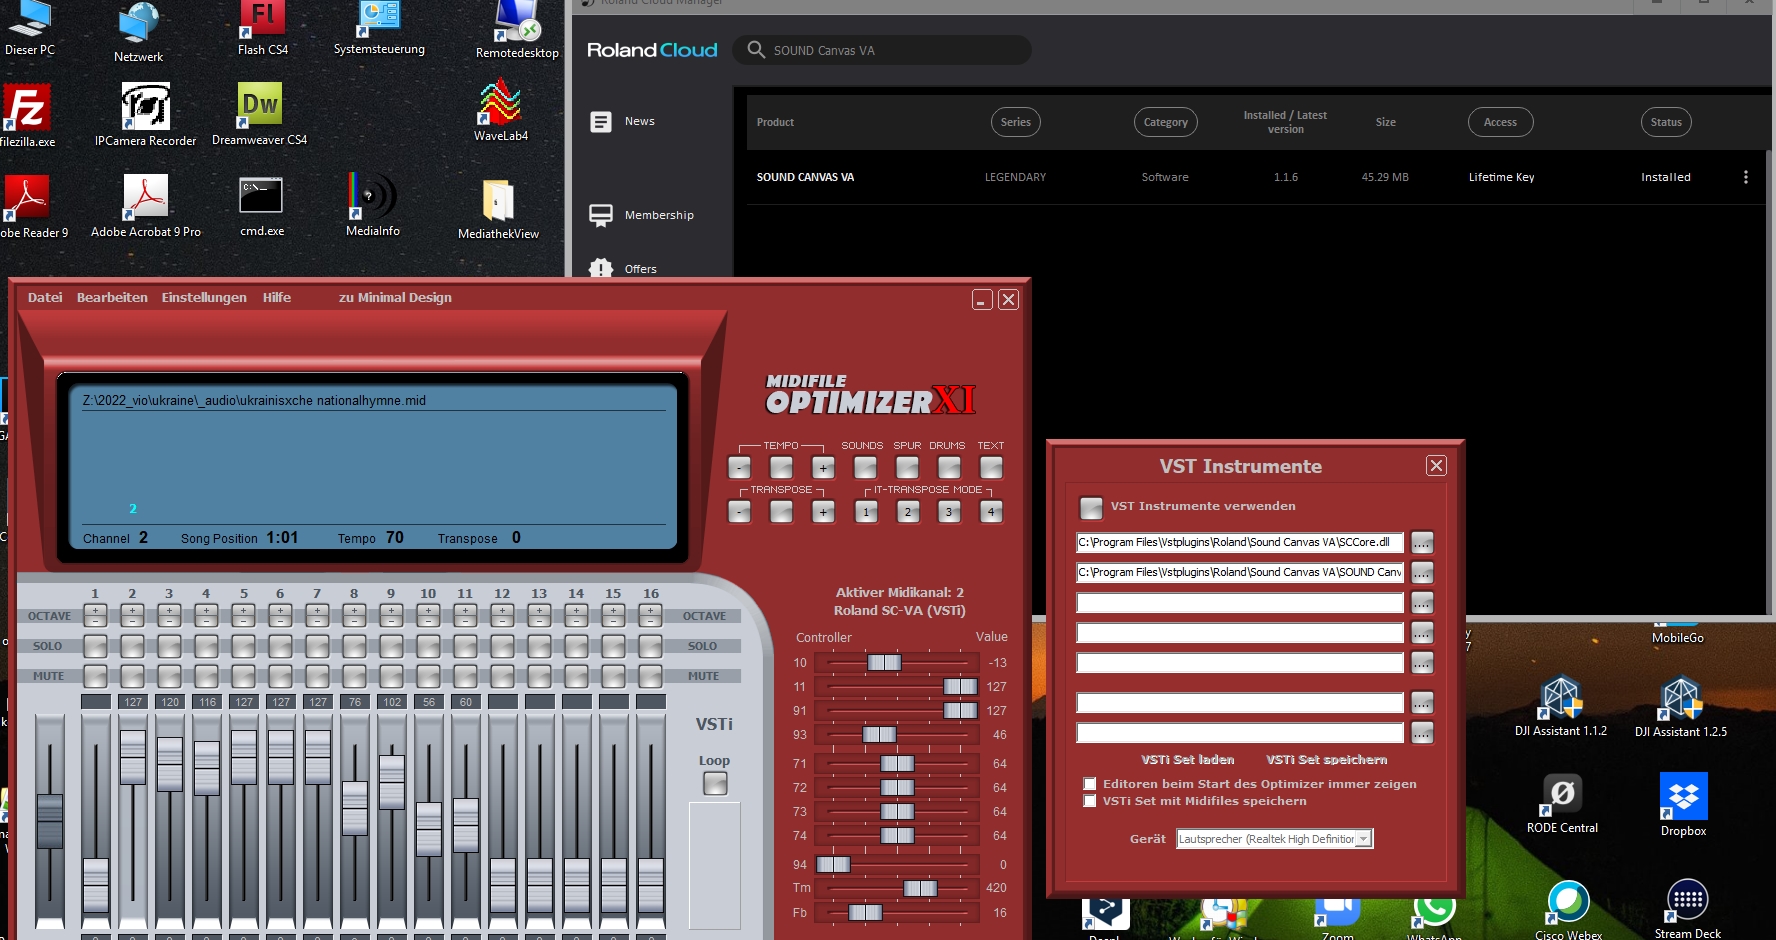Click News icon in Roland Cloud sidebar
This screenshot has width=1776, height=940.
[601, 122]
